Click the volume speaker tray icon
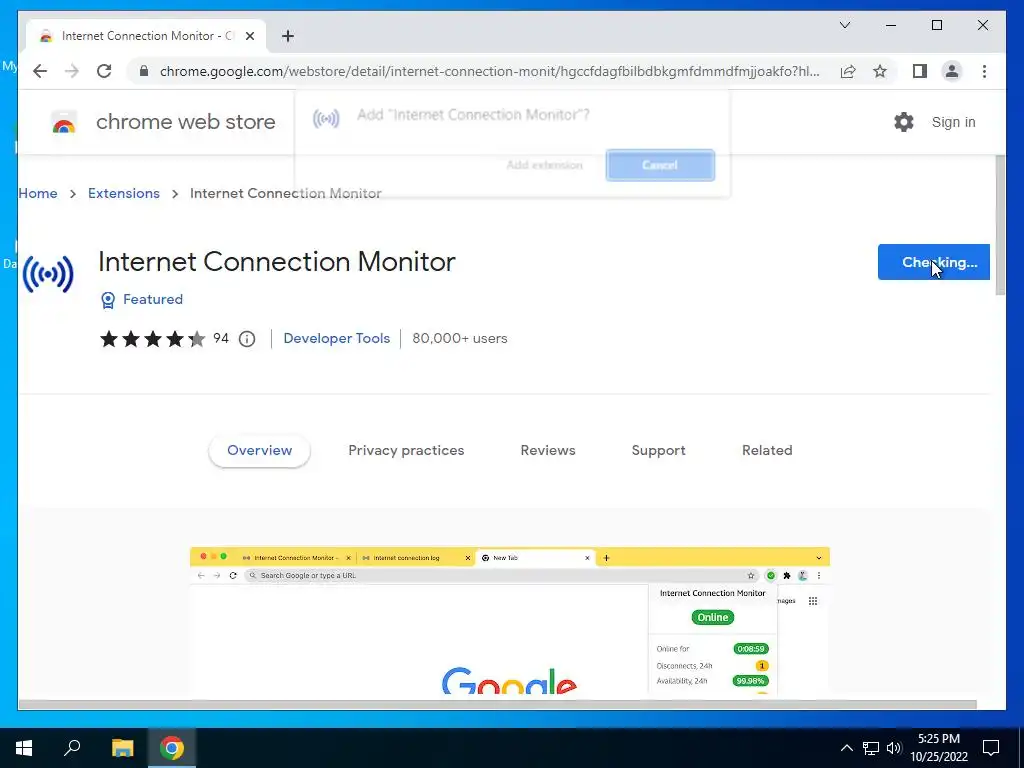The image size is (1024, 768). pos(894,748)
